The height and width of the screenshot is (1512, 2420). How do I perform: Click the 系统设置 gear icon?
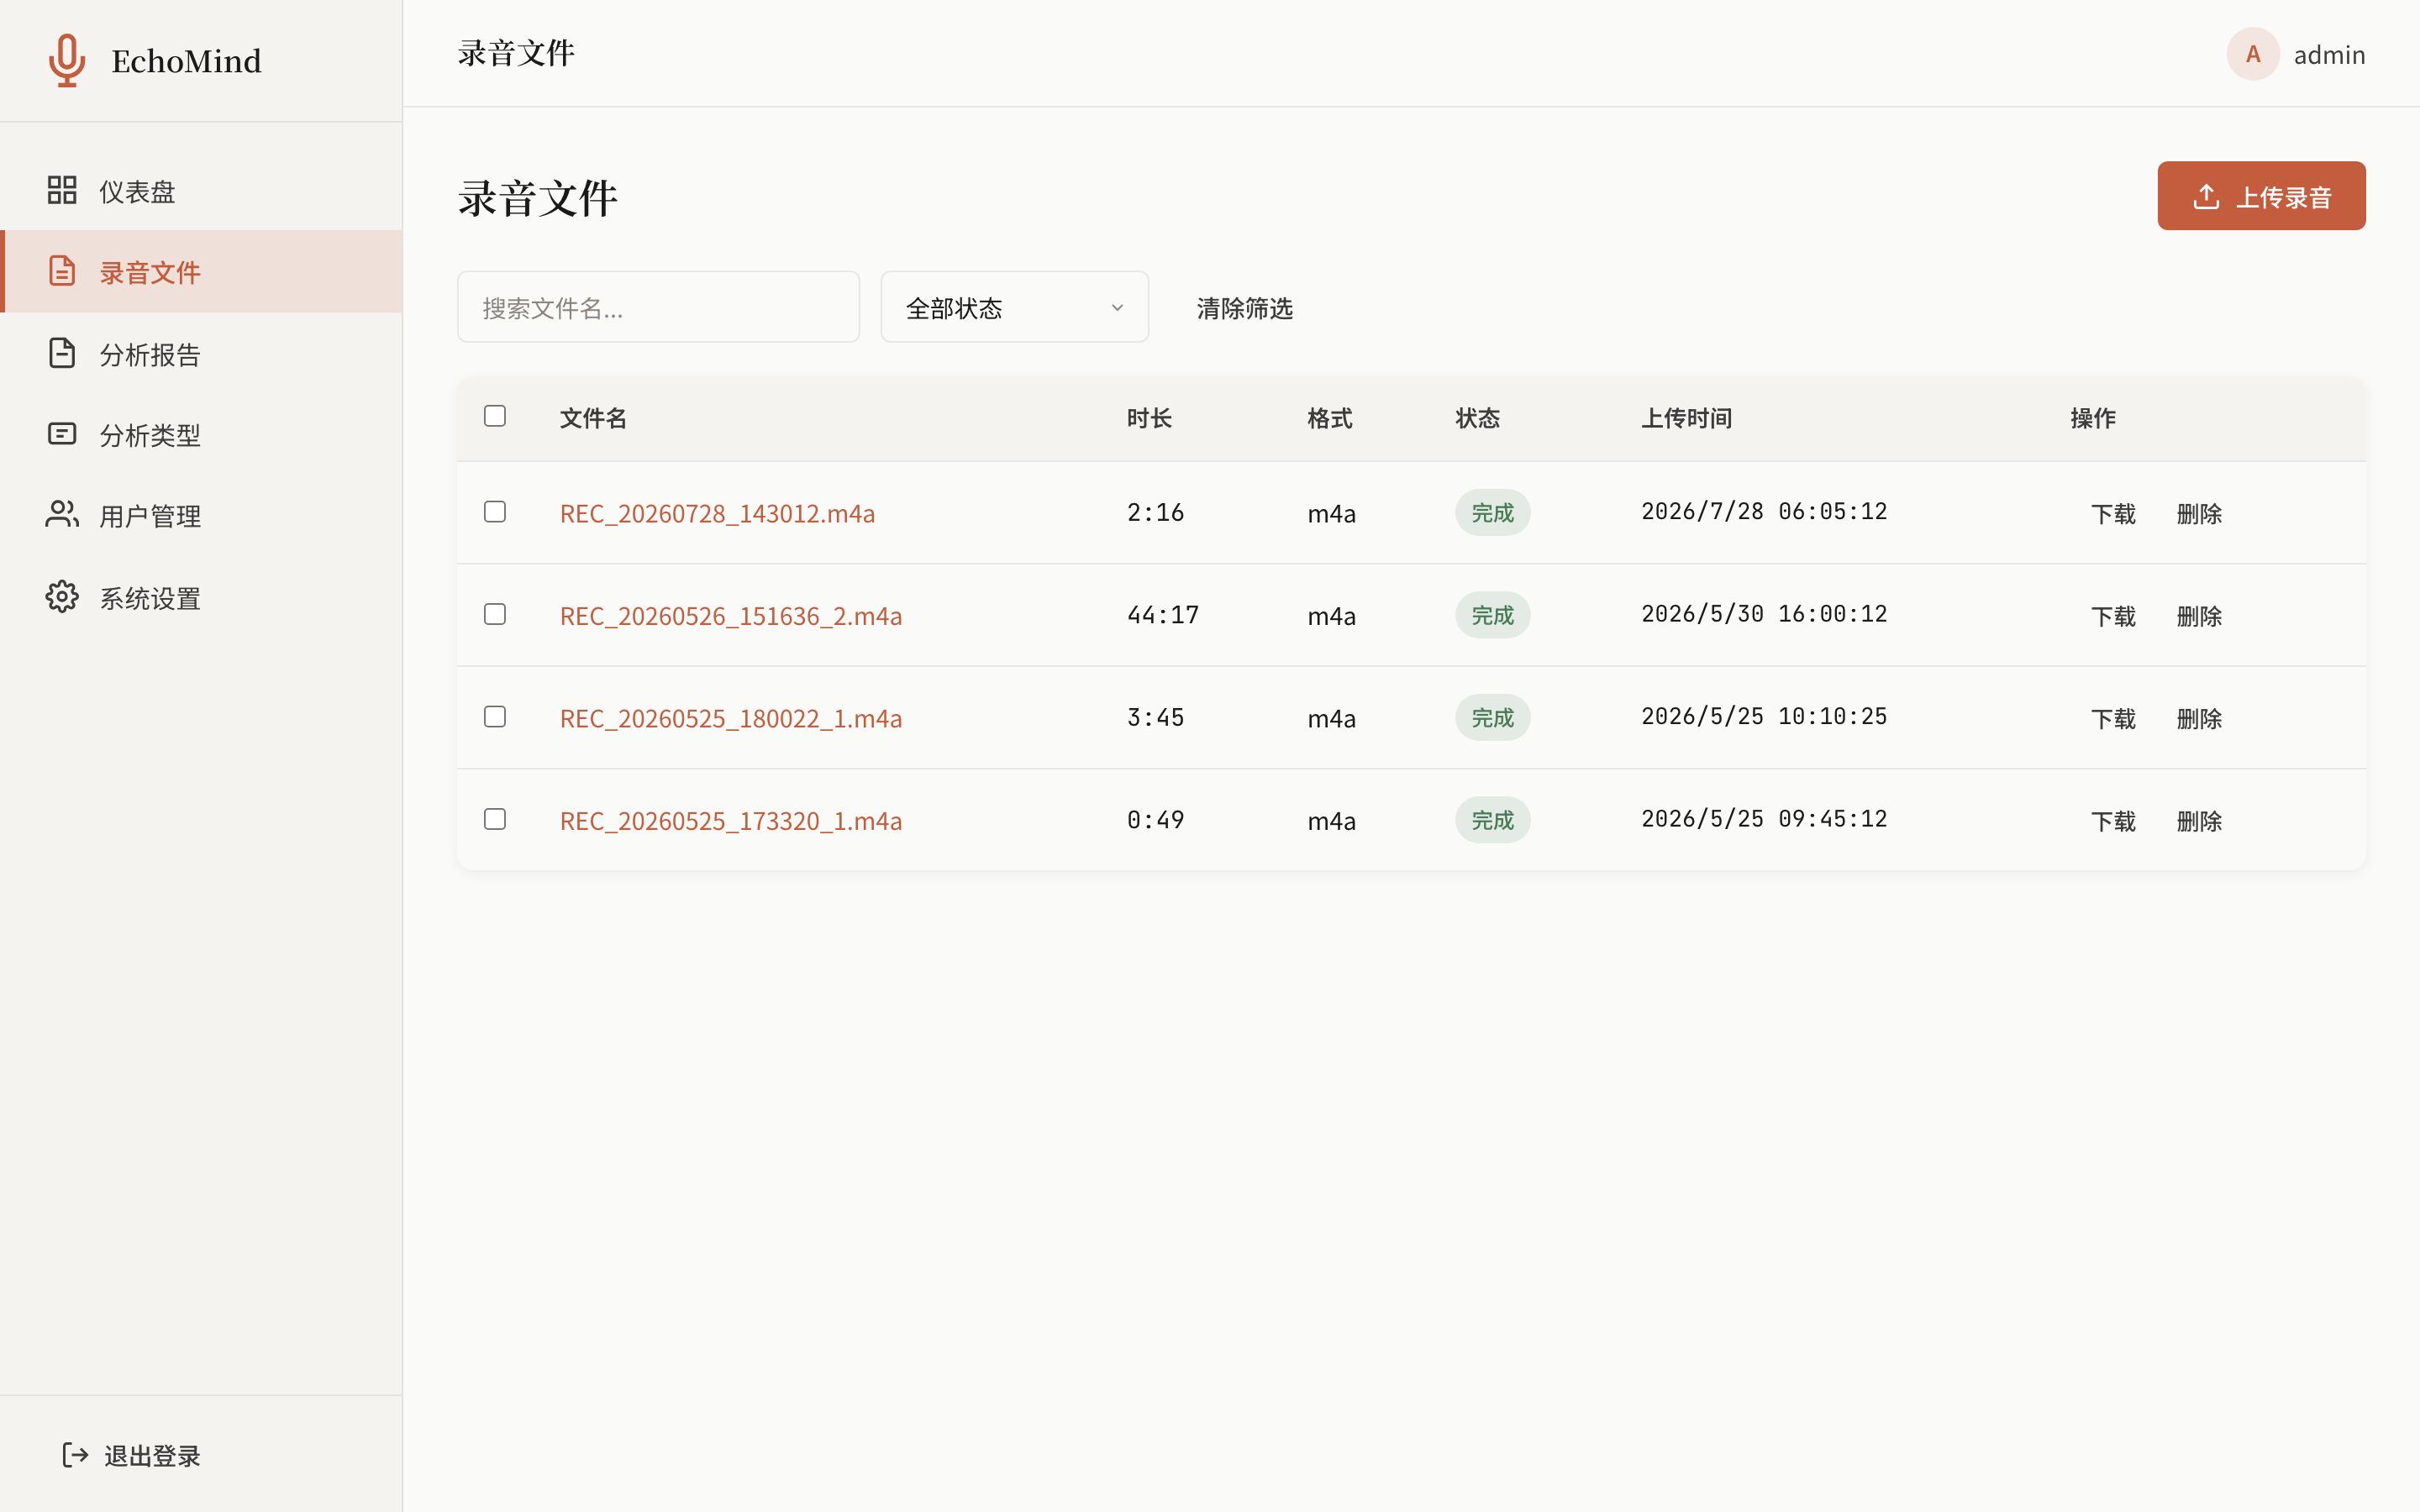coord(62,597)
